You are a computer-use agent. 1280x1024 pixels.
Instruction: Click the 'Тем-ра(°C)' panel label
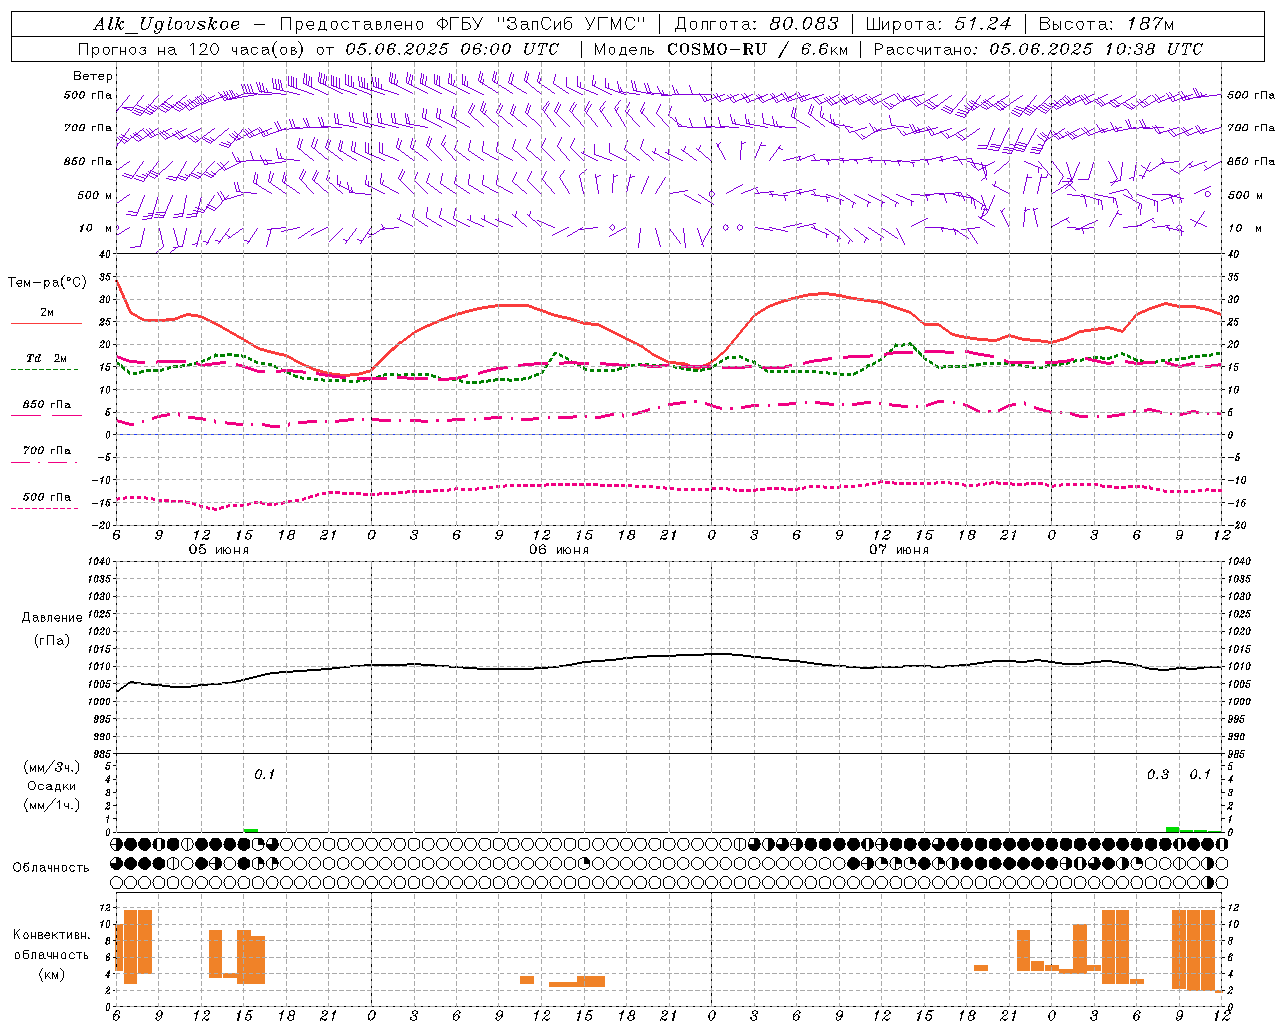coord(47,283)
